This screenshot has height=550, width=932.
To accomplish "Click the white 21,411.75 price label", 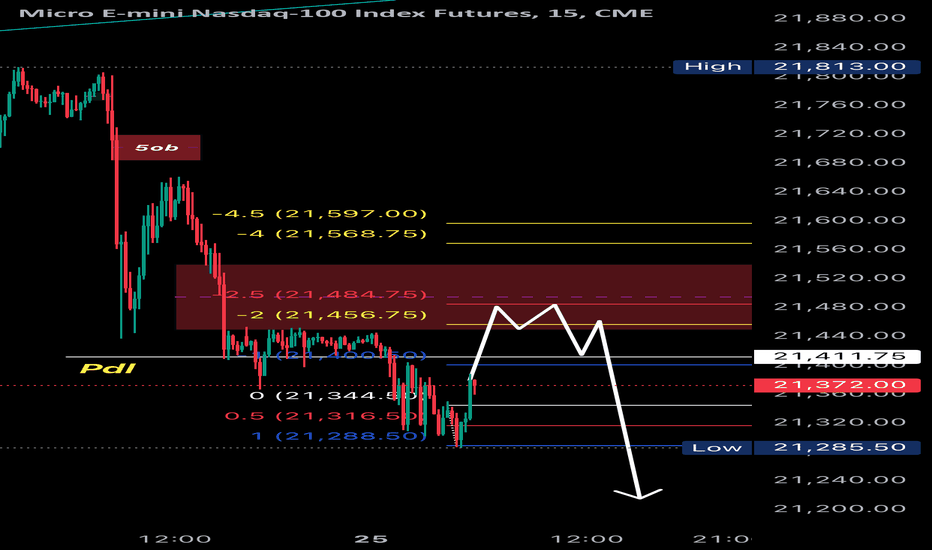I will coord(837,357).
